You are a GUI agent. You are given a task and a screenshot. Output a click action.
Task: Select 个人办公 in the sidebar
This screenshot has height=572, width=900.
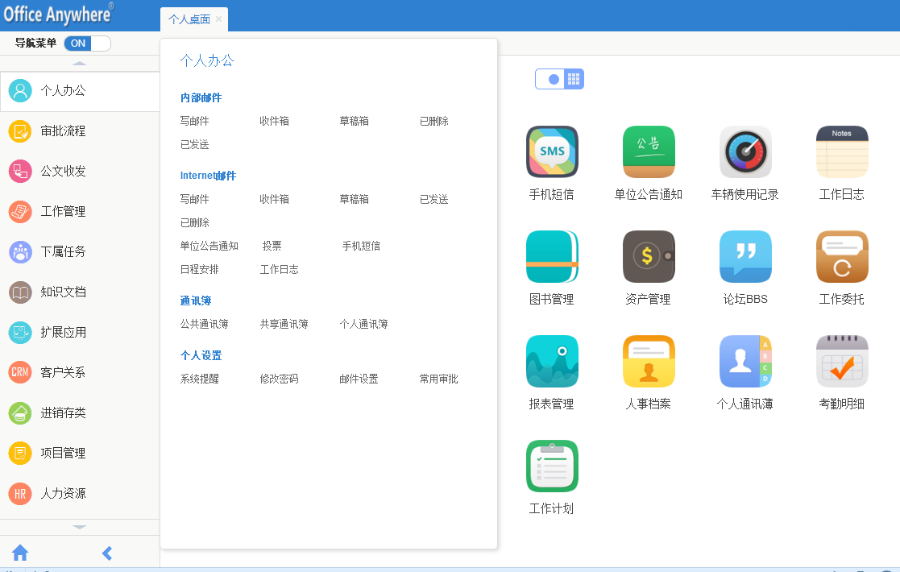[80, 91]
